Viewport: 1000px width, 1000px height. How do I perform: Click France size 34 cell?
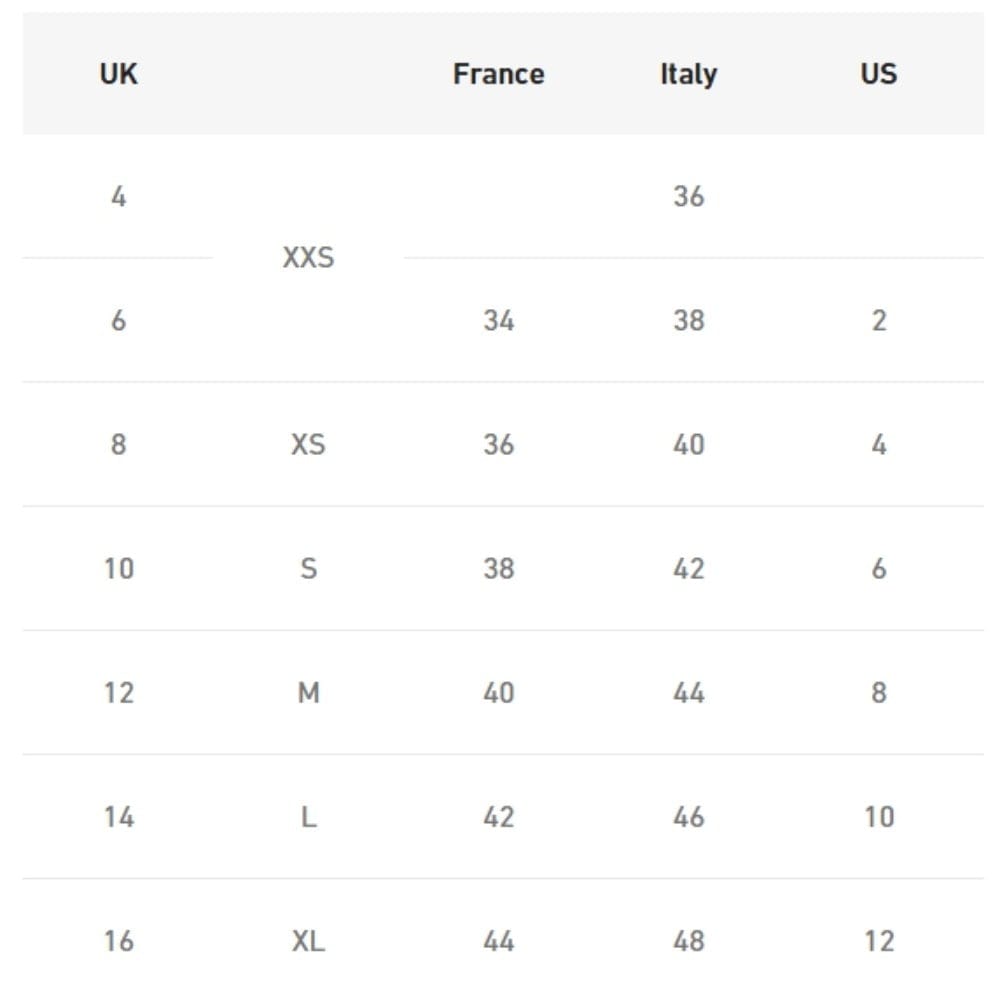pyautogui.click(x=498, y=320)
